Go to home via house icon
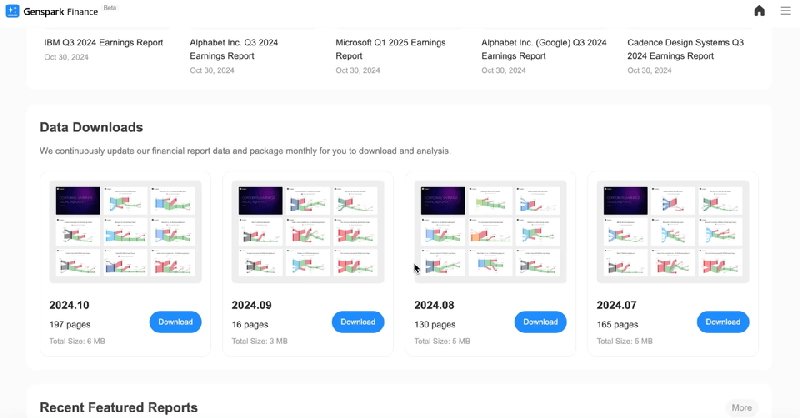The width and height of the screenshot is (800, 418). click(760, 11)
